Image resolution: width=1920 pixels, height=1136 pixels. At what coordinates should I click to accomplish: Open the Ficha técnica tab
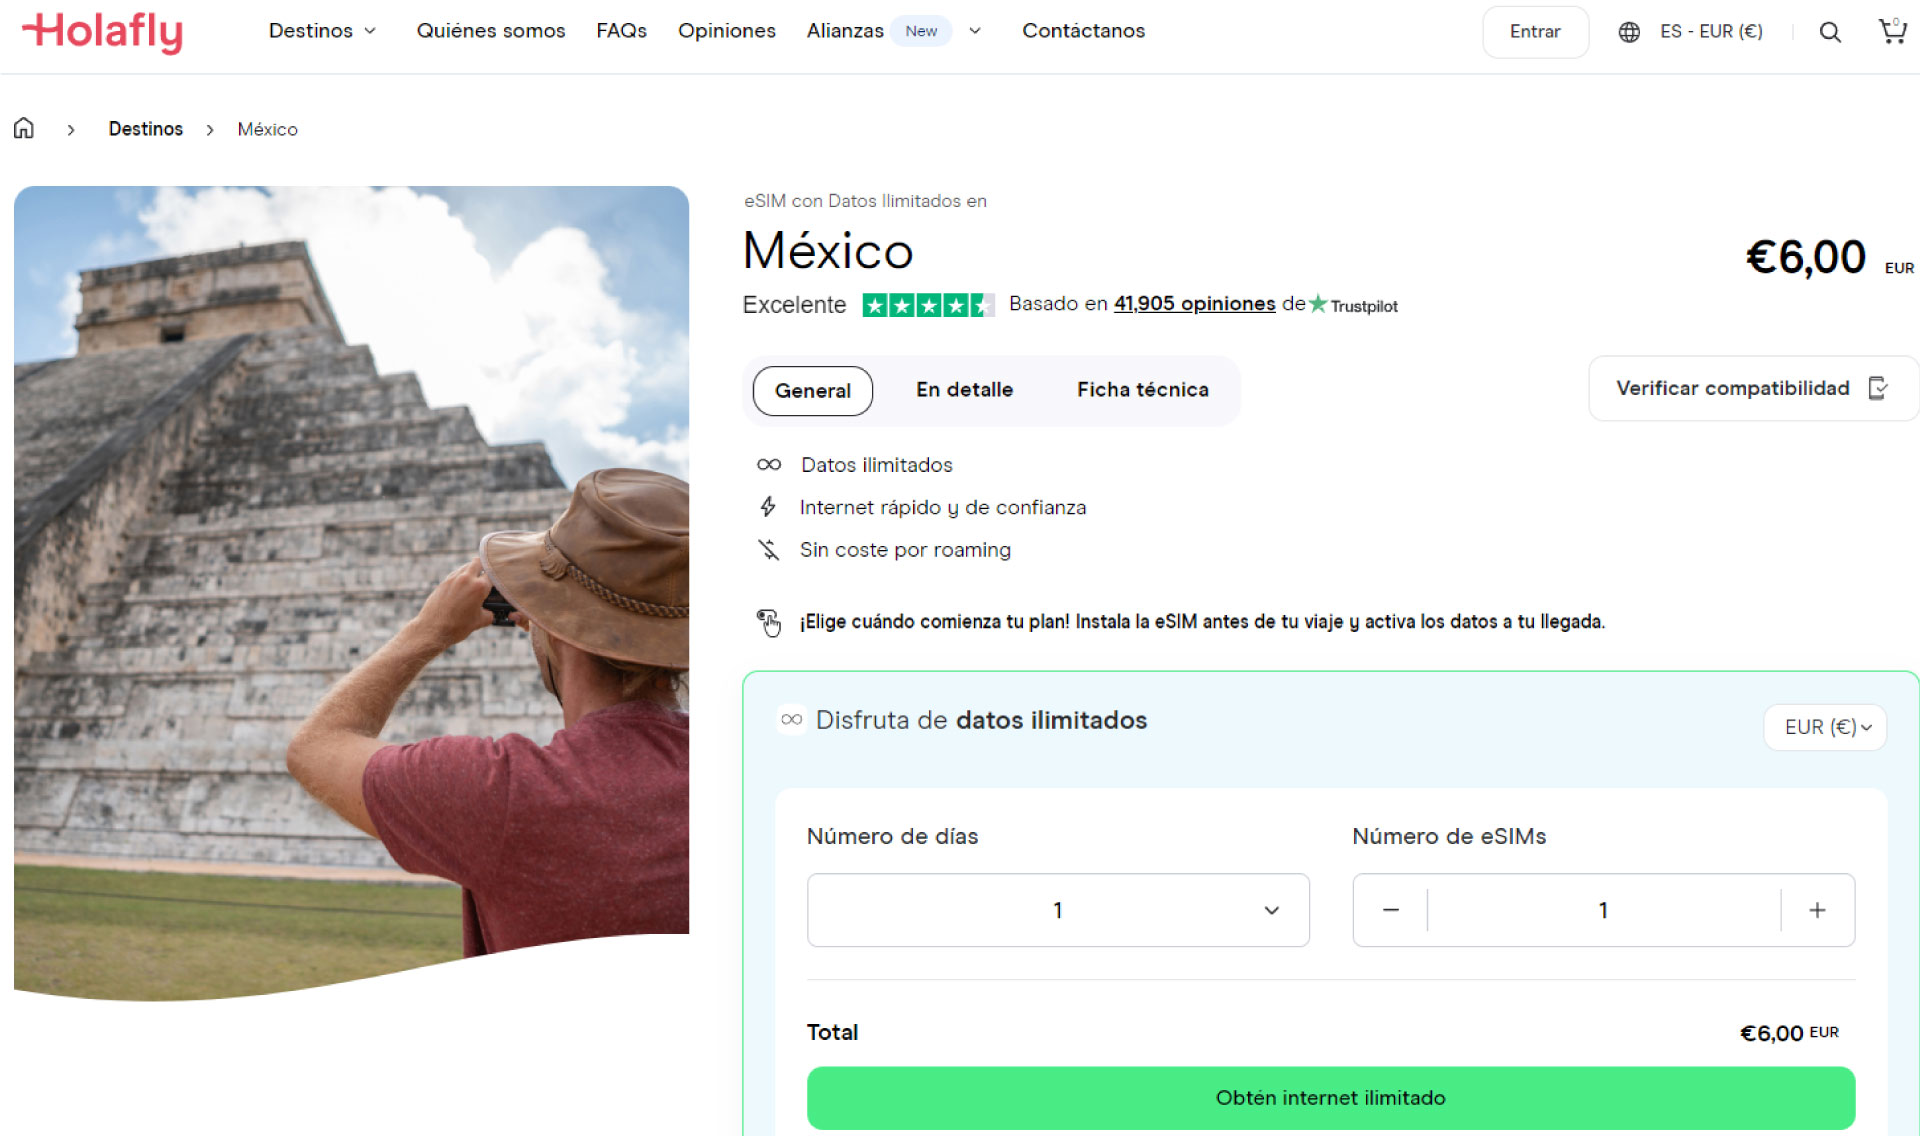[x=1142, y=390]
